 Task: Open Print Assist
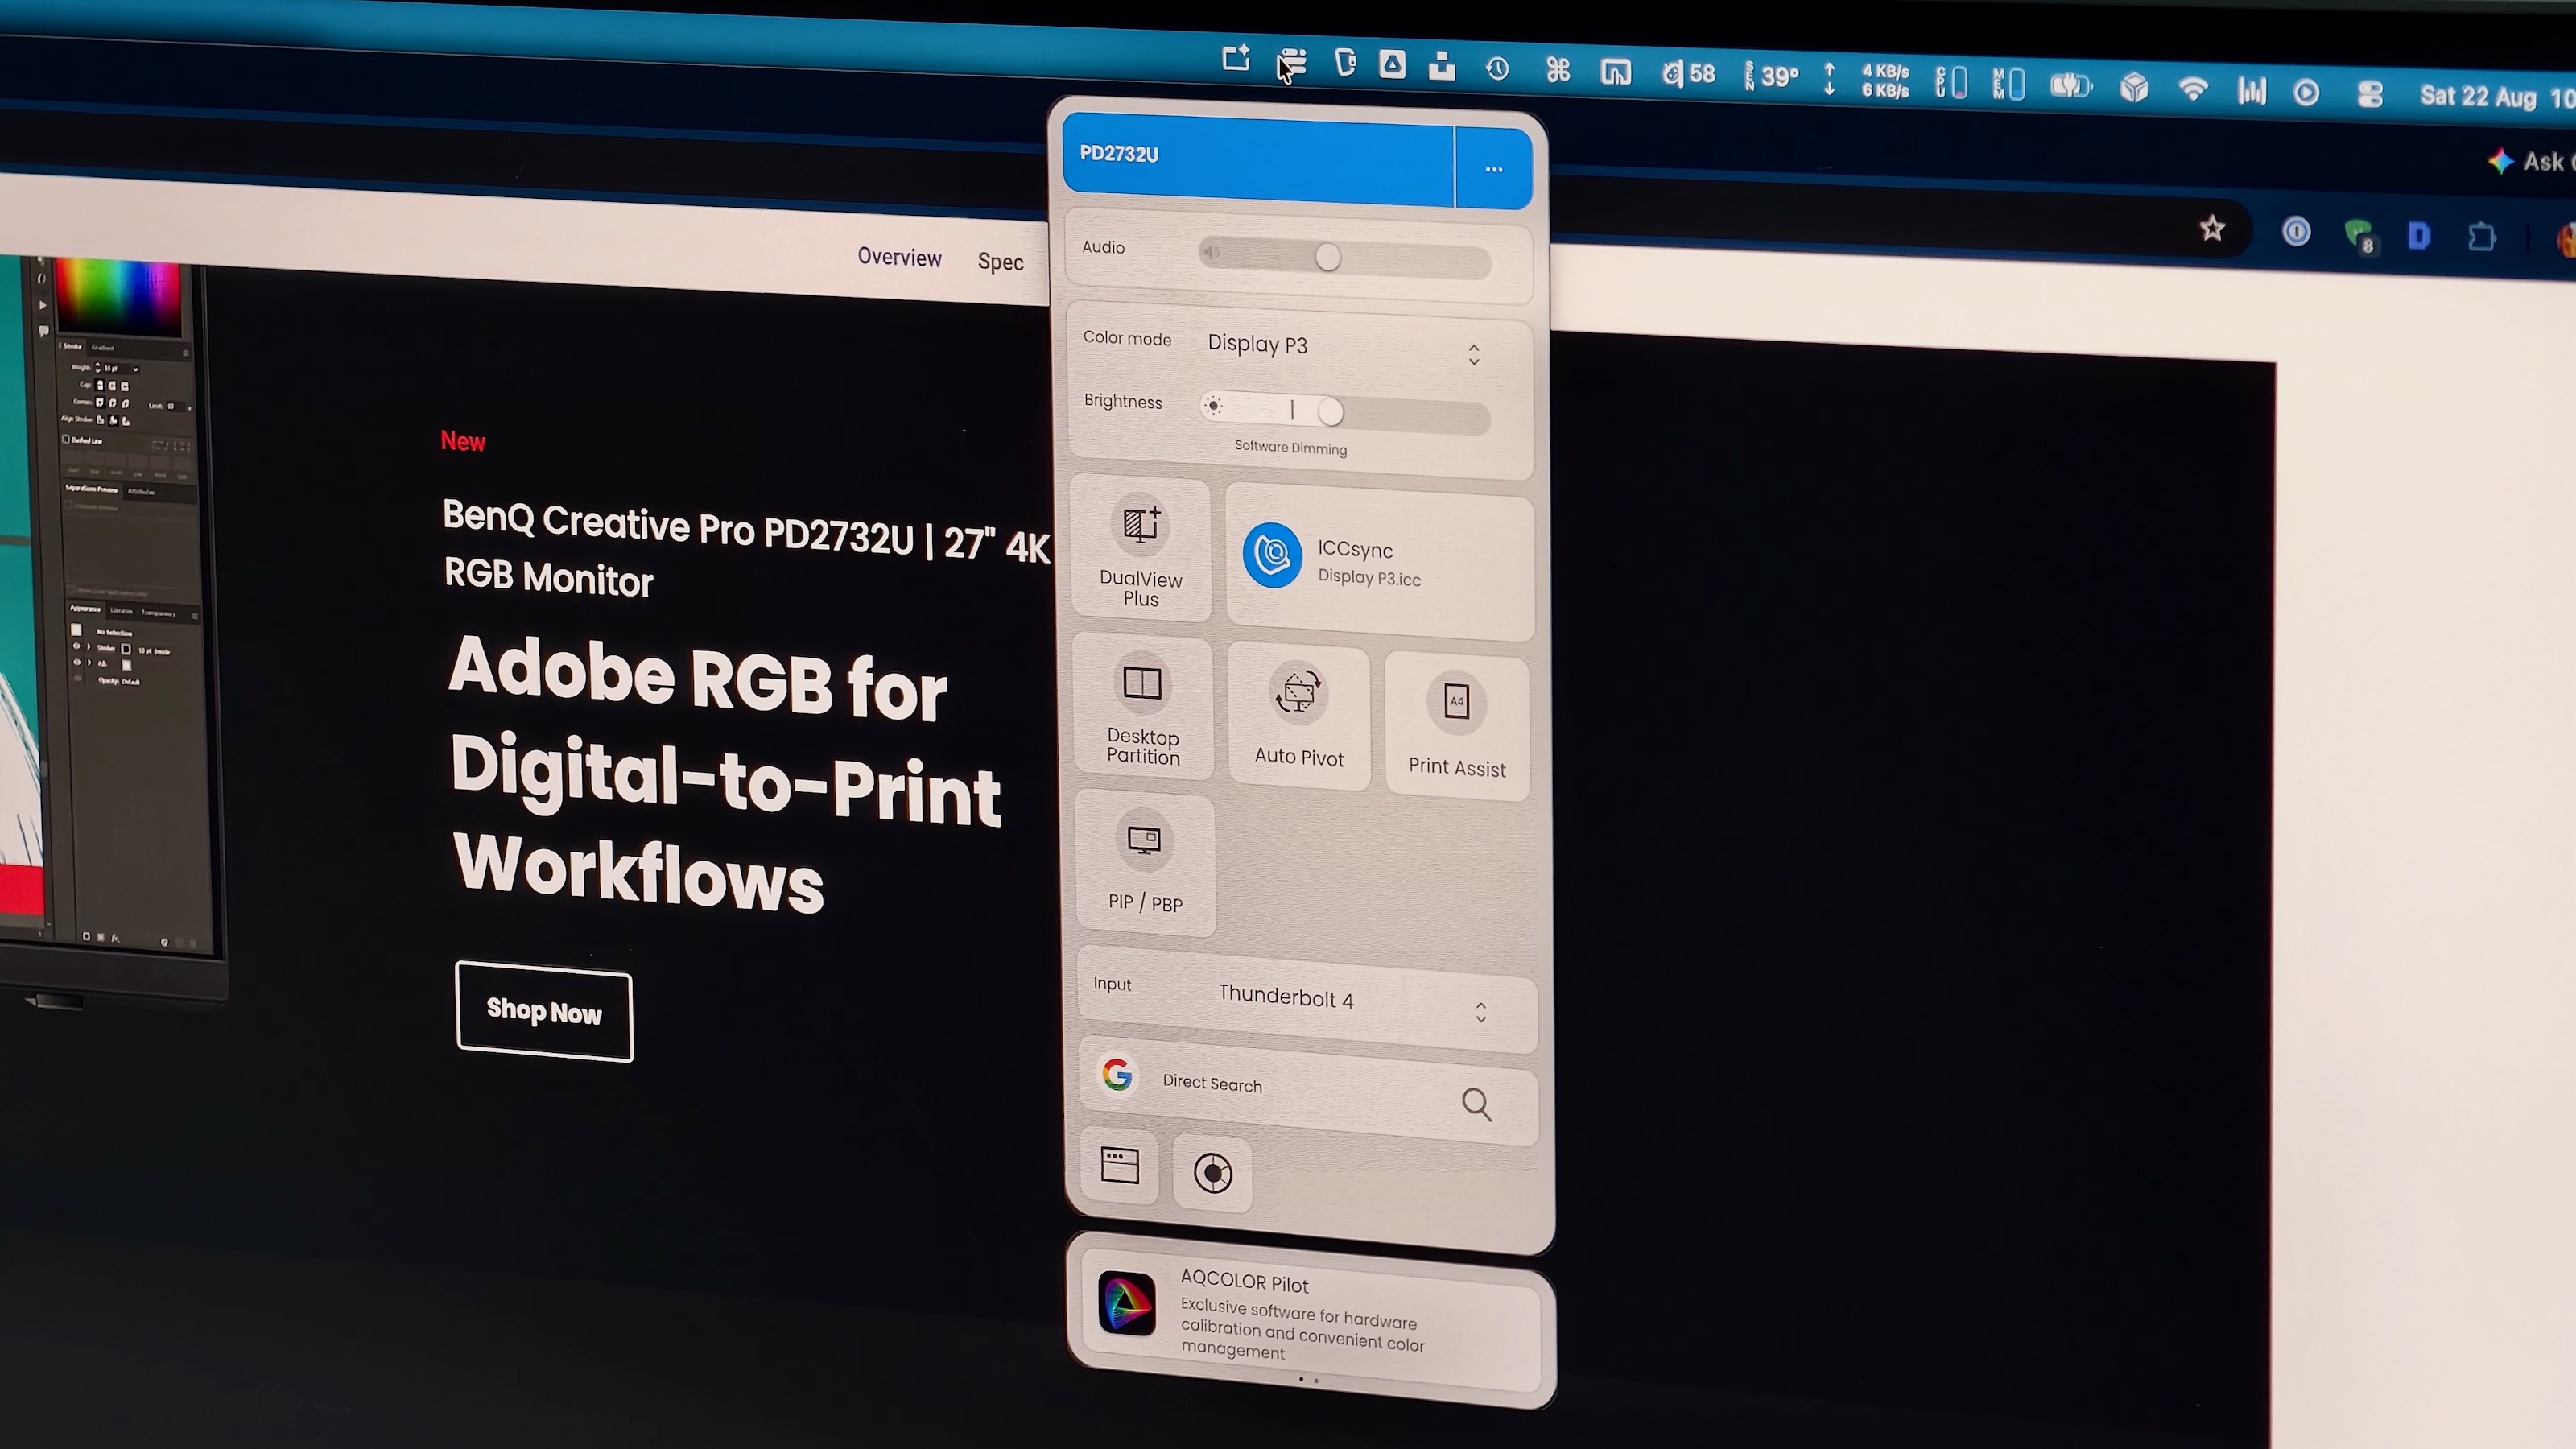tap(1457, 726)
